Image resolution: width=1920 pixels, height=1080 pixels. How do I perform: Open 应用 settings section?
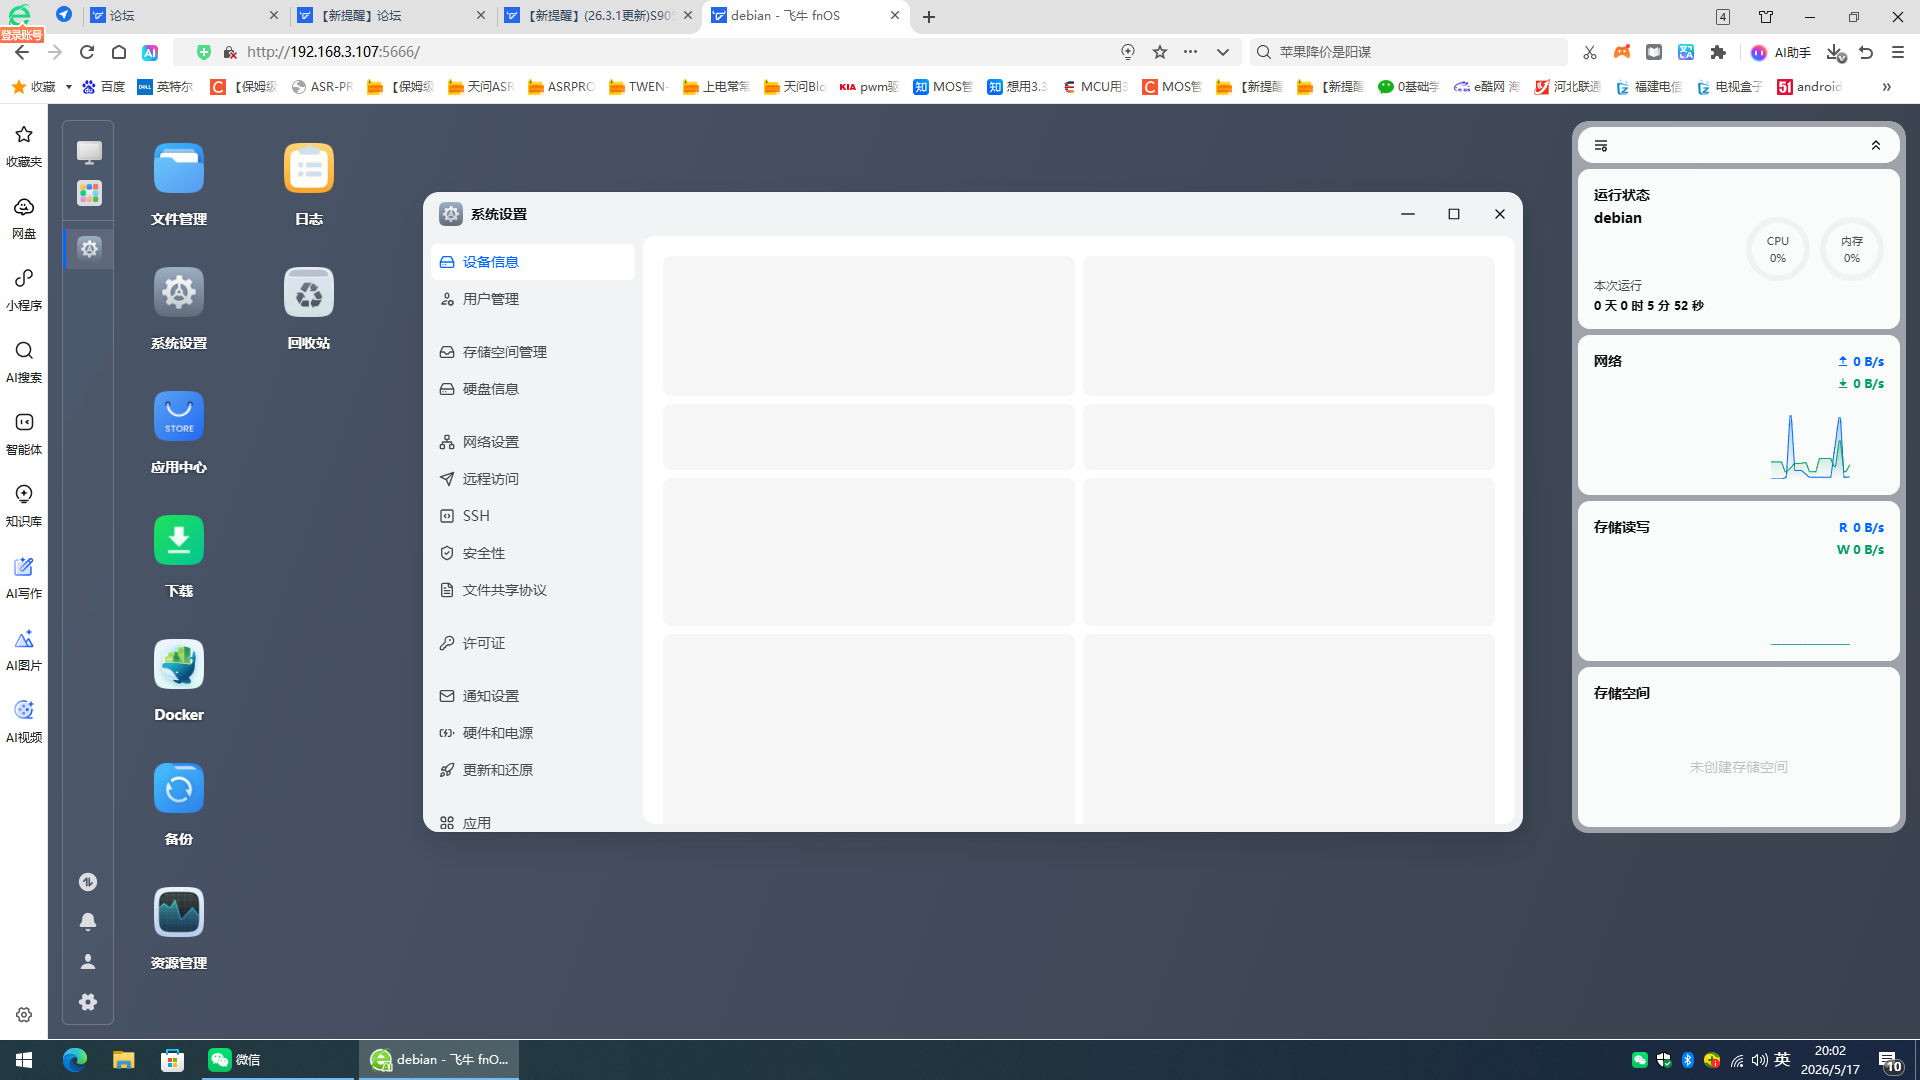point(533,822)
